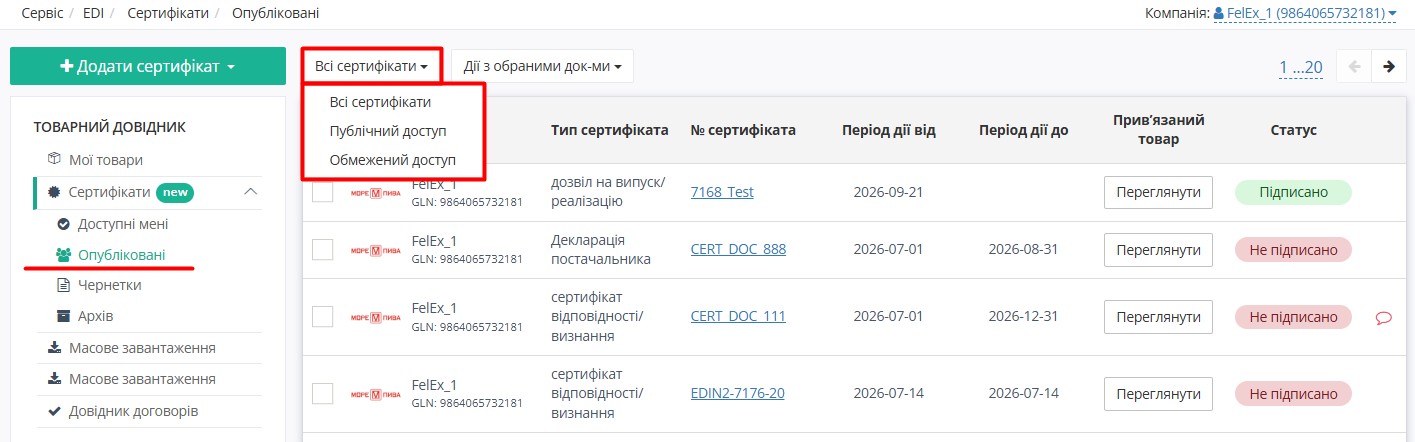Click the Опубліковані breadcrumb
Image resolution: width=1415 pixels, height=442 pixels.
[x=276, y=14]
